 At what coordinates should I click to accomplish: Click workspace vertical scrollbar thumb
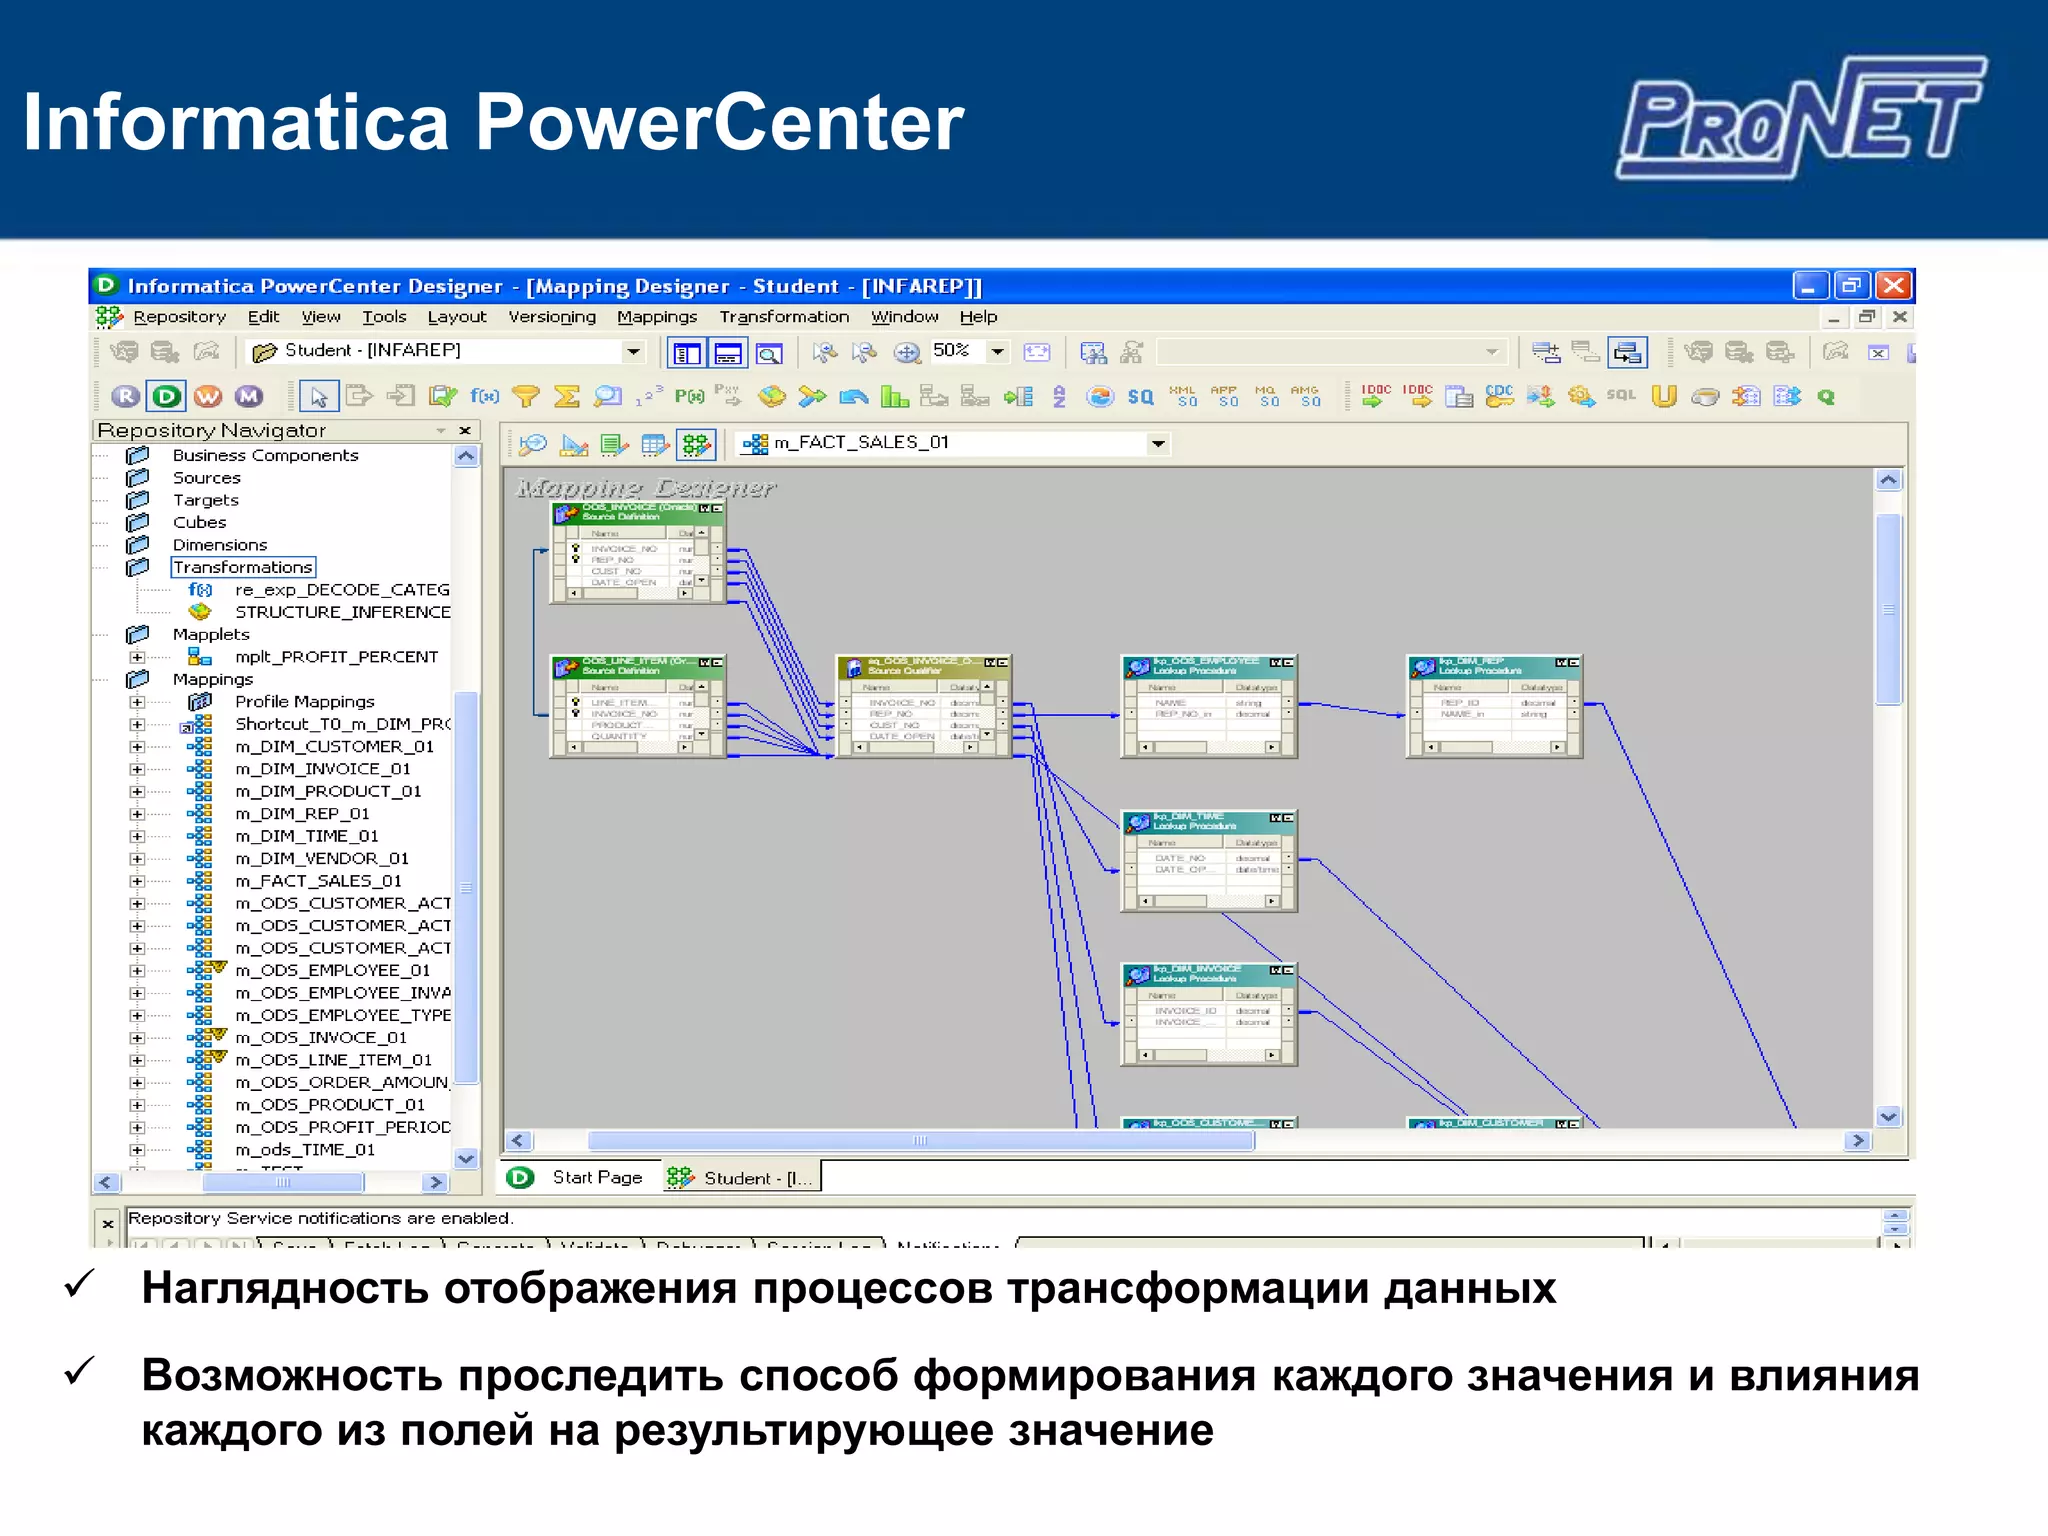coord(1888,609)
